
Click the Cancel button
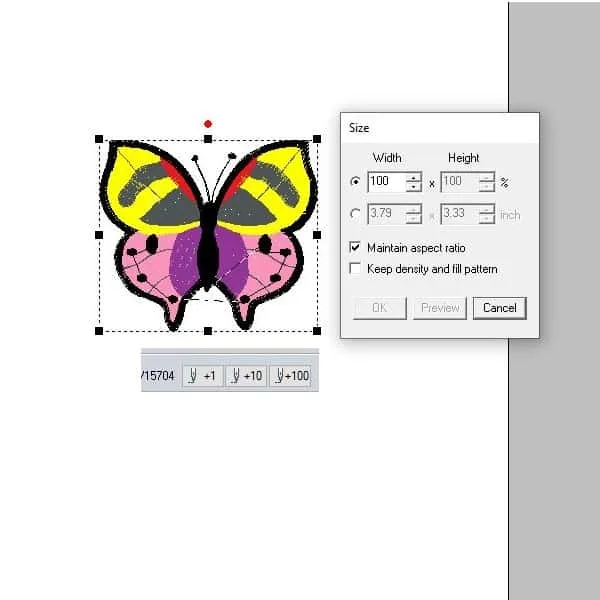coord(499,308)
